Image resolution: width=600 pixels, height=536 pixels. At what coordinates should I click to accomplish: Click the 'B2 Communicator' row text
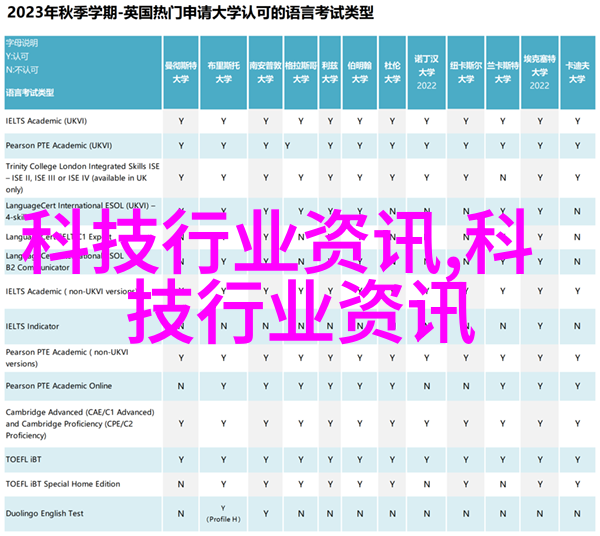[38, 267]
